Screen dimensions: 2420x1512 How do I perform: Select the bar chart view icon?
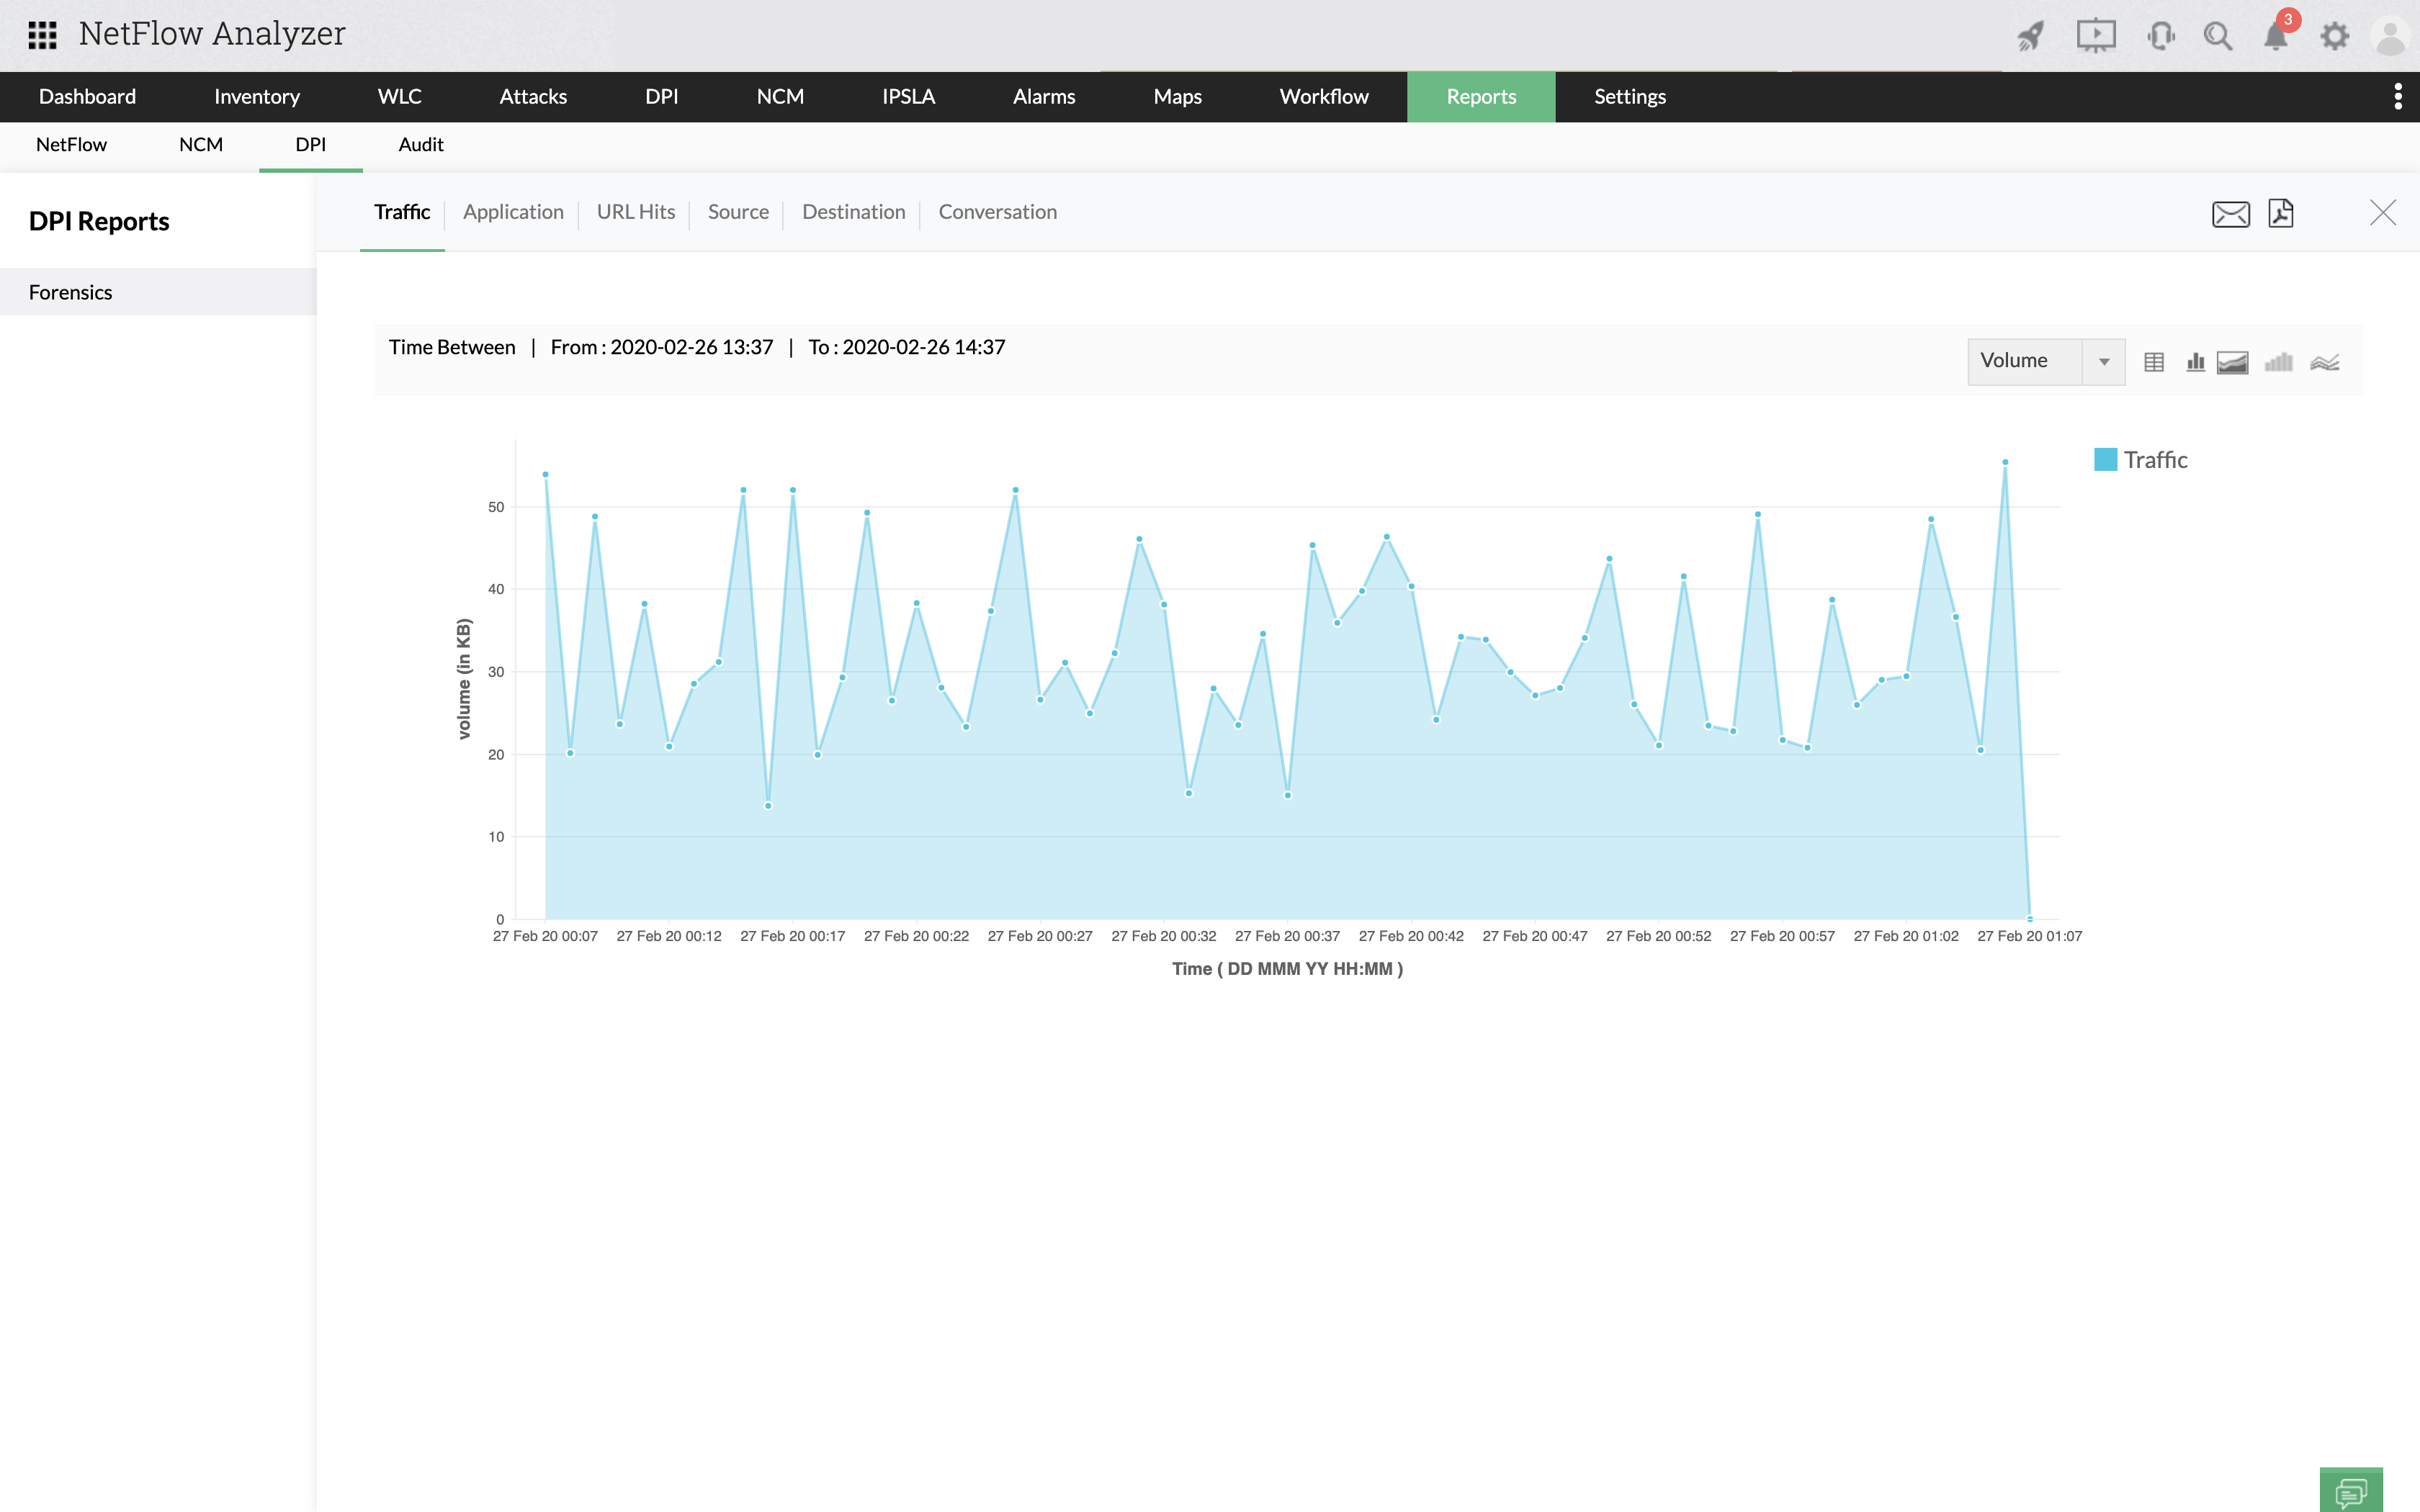(x=2195, y=362)
